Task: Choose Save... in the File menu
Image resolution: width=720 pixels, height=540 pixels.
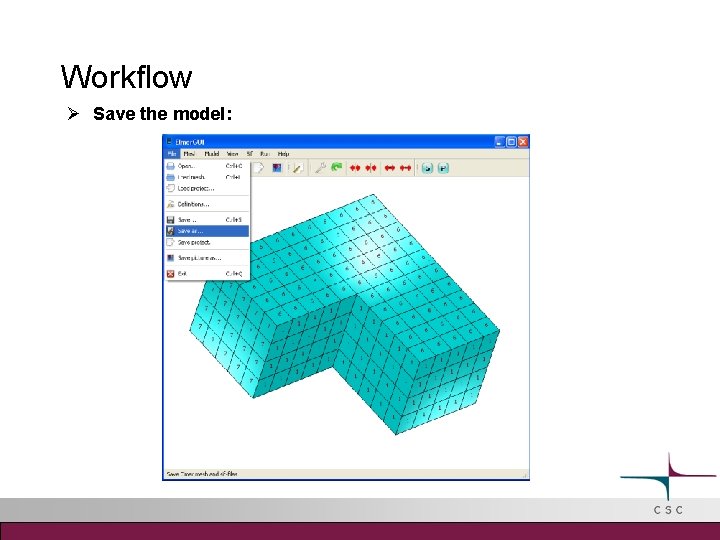Action: 207,219
